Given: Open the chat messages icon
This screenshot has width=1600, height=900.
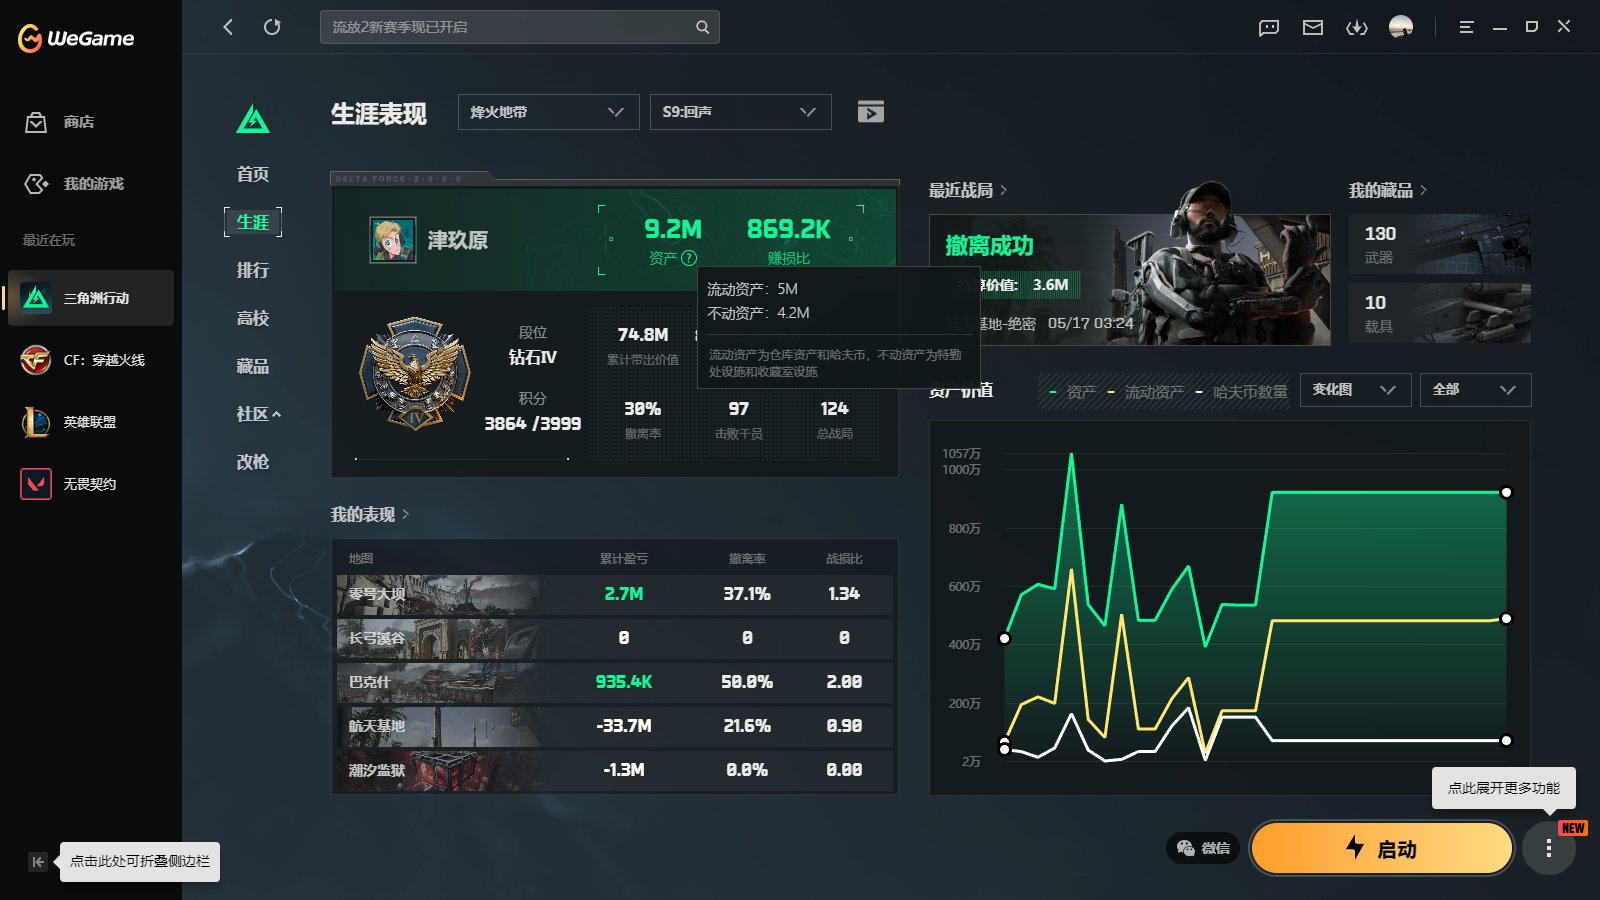Looking at the screenshot, I should pos(1269,28).
